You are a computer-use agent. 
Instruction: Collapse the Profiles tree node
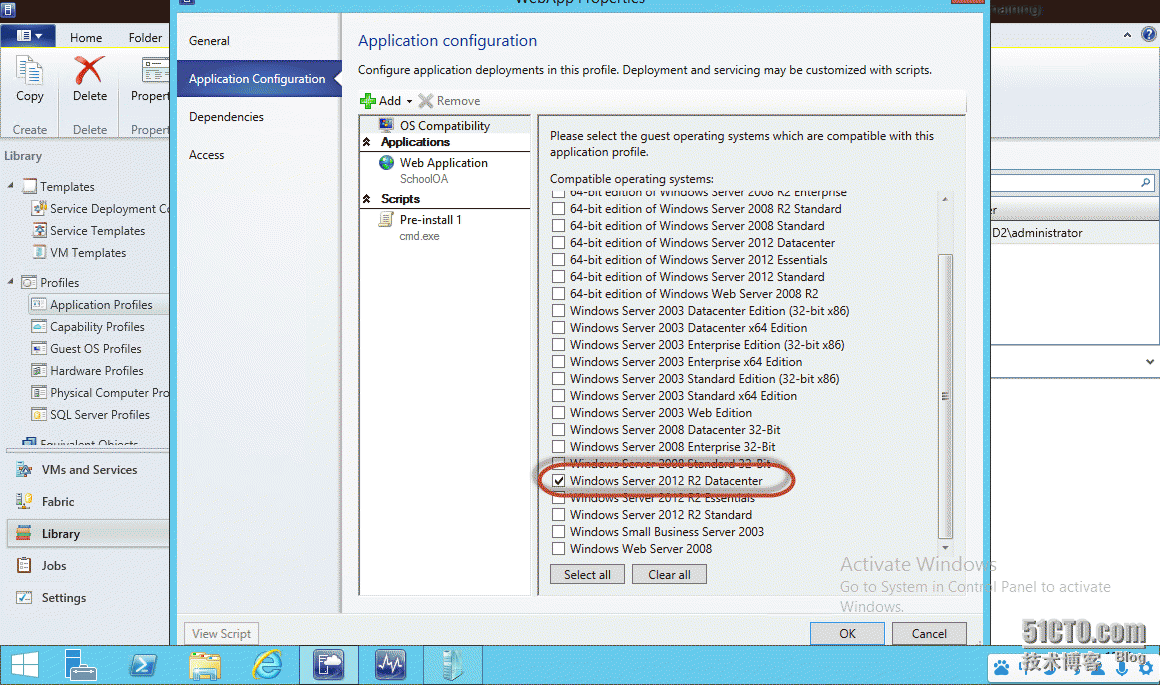point(10,281)
